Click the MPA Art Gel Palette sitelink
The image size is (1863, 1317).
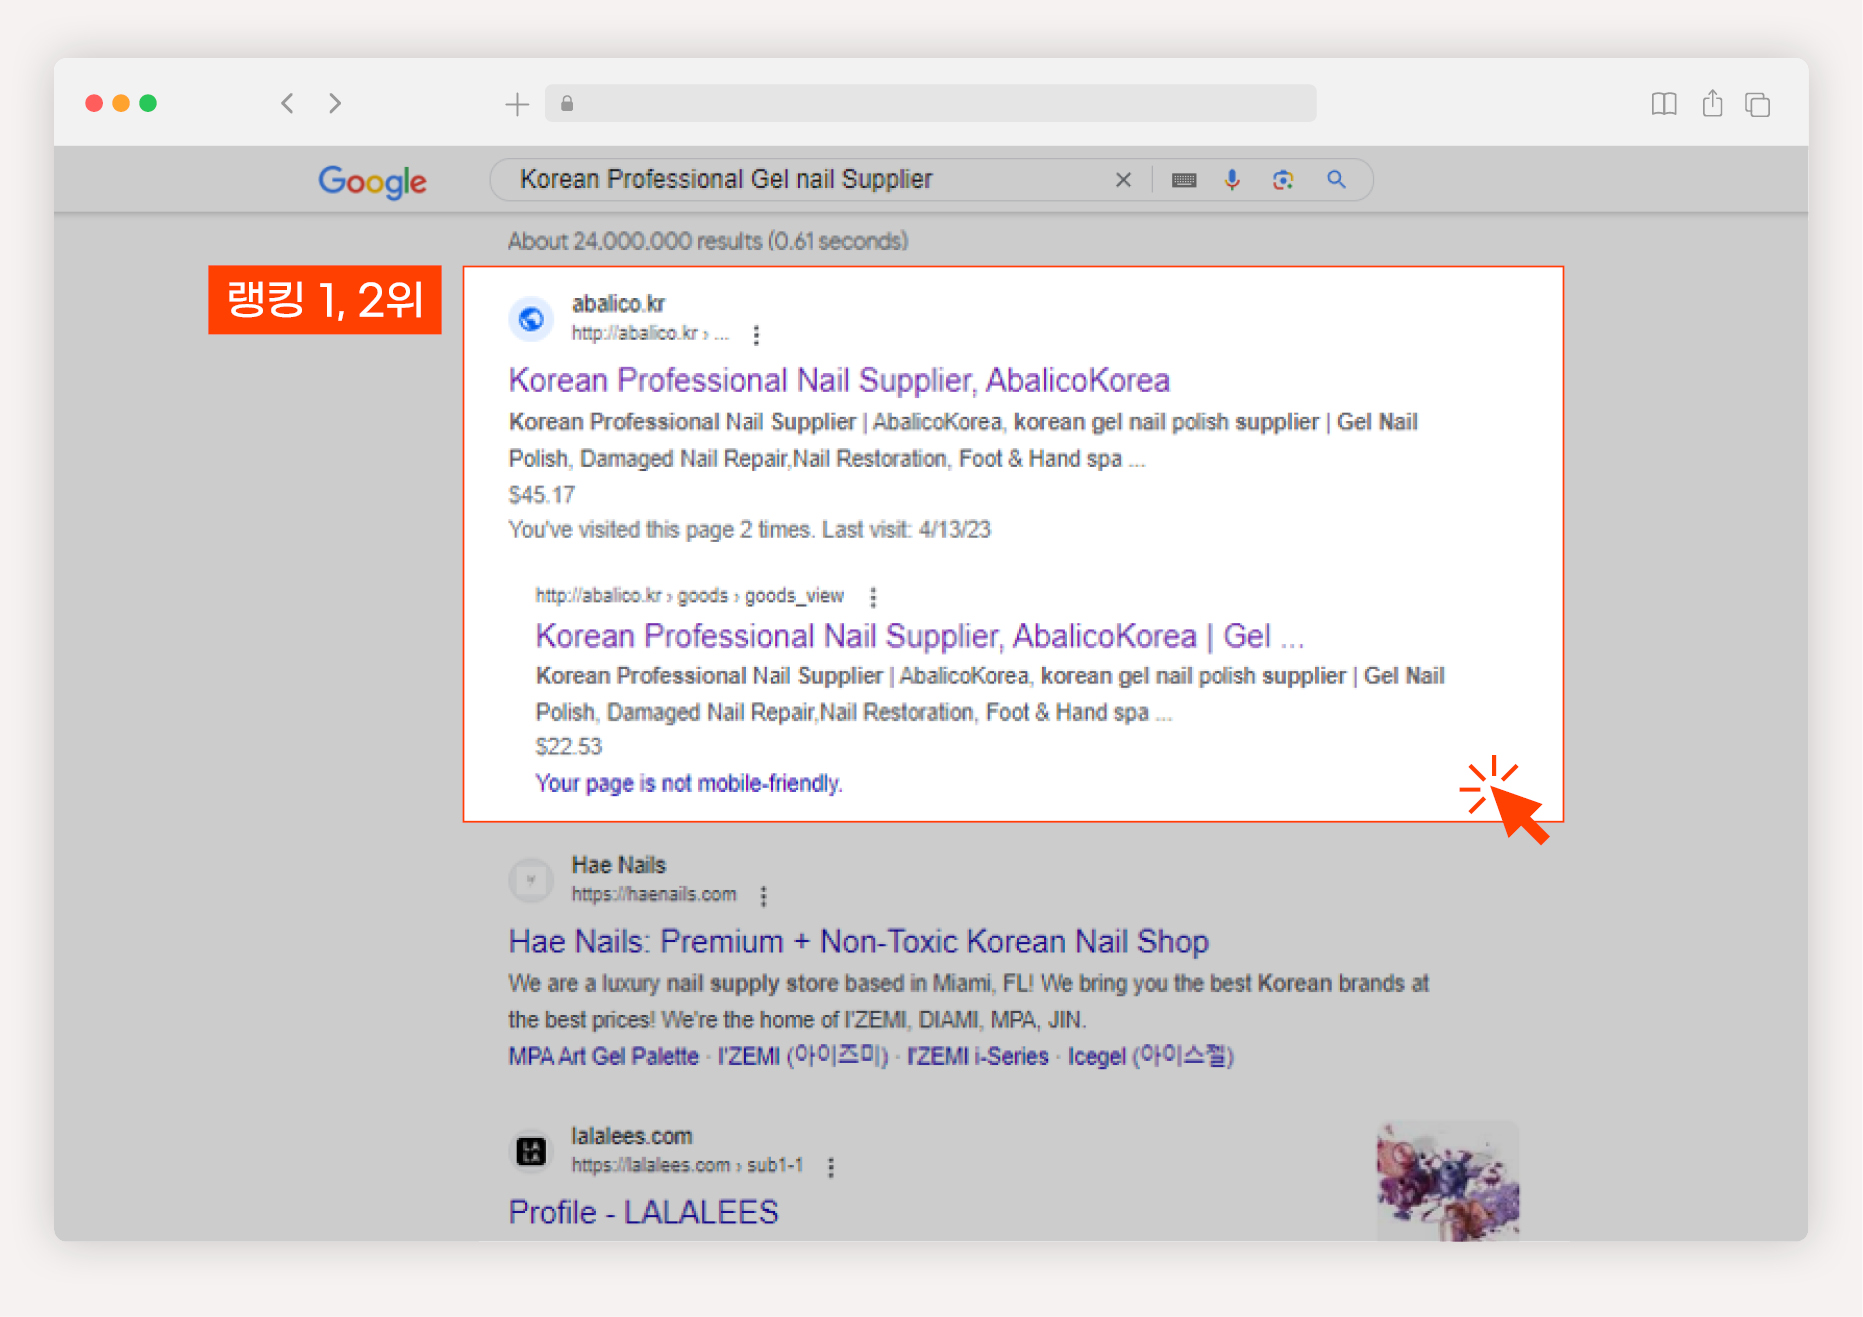tap(603, 1057)
